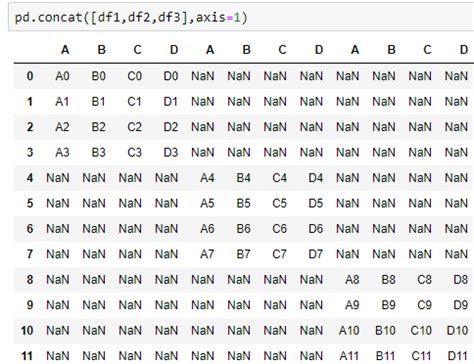This screenshot has width=474, height=364.
Task: Click on cell B3
Action: point(99,152)
